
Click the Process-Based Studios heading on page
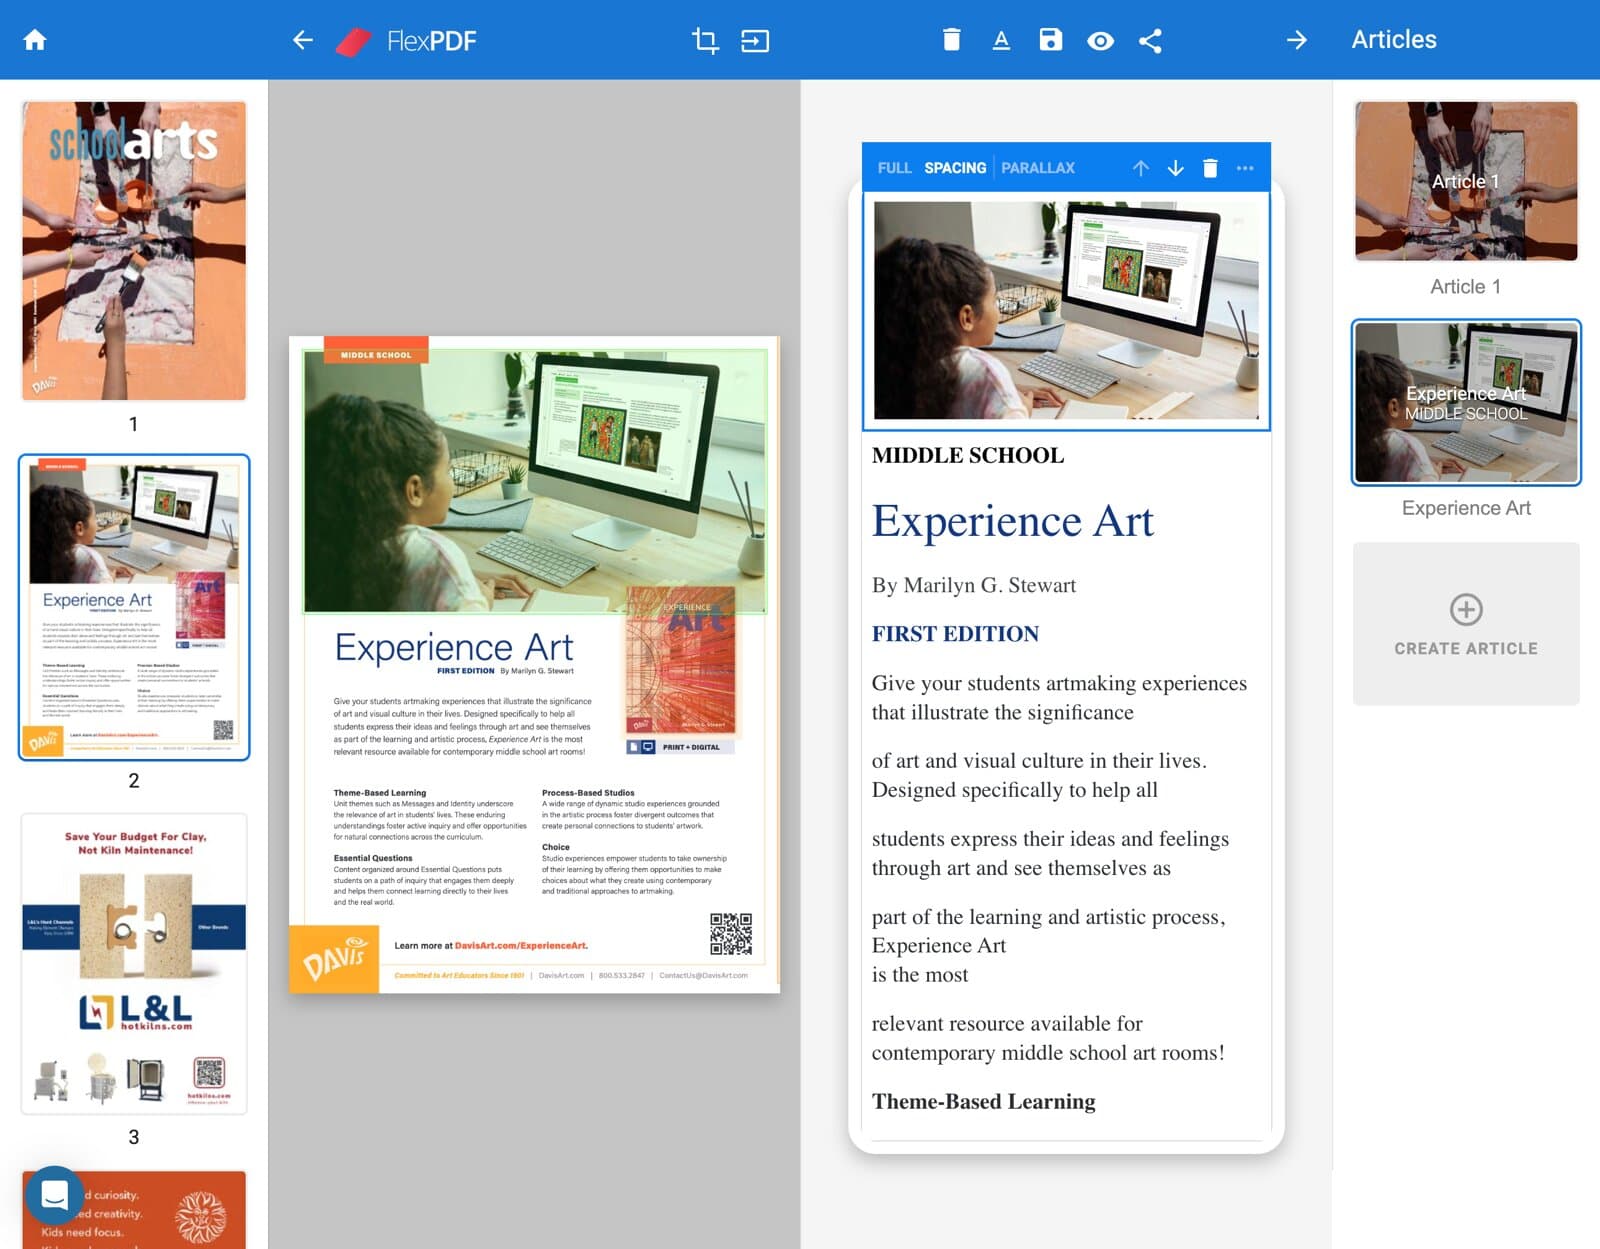coord(588,793)
